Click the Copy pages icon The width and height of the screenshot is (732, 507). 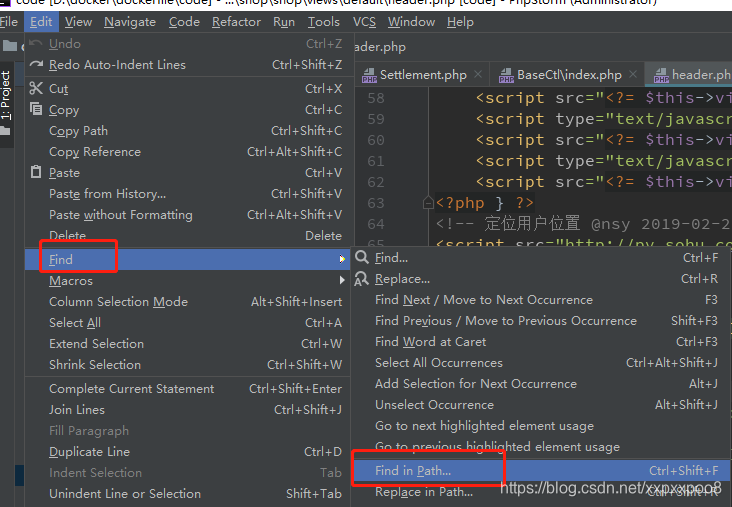[36, 109]
